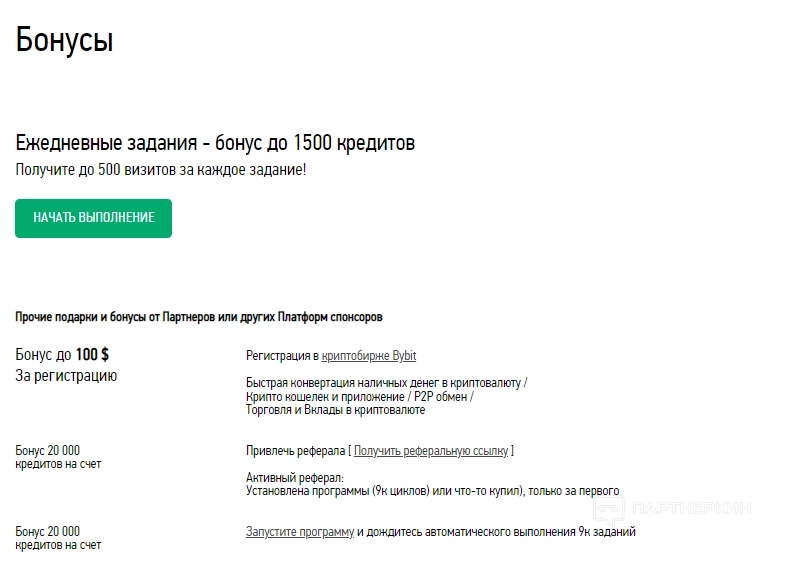Click the Торговля и Вклады в криптовалюте line
The width and height of the screenshot is (802, 580).
pos(335,410)
